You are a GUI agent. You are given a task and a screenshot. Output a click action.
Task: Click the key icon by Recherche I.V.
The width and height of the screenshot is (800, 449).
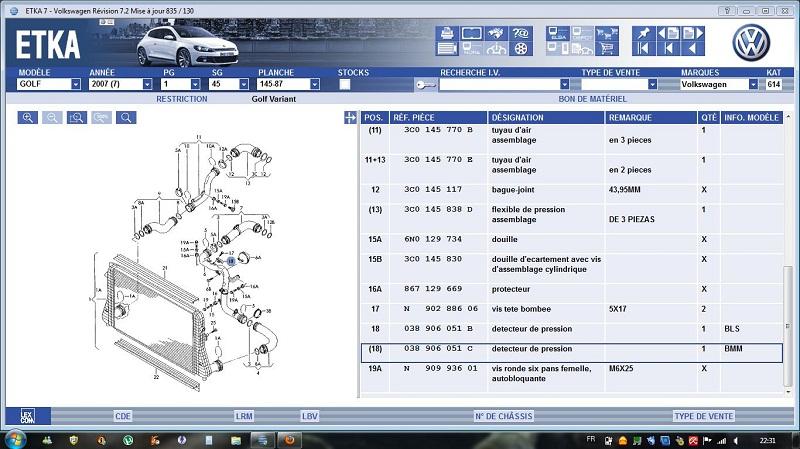coord(426,85)
